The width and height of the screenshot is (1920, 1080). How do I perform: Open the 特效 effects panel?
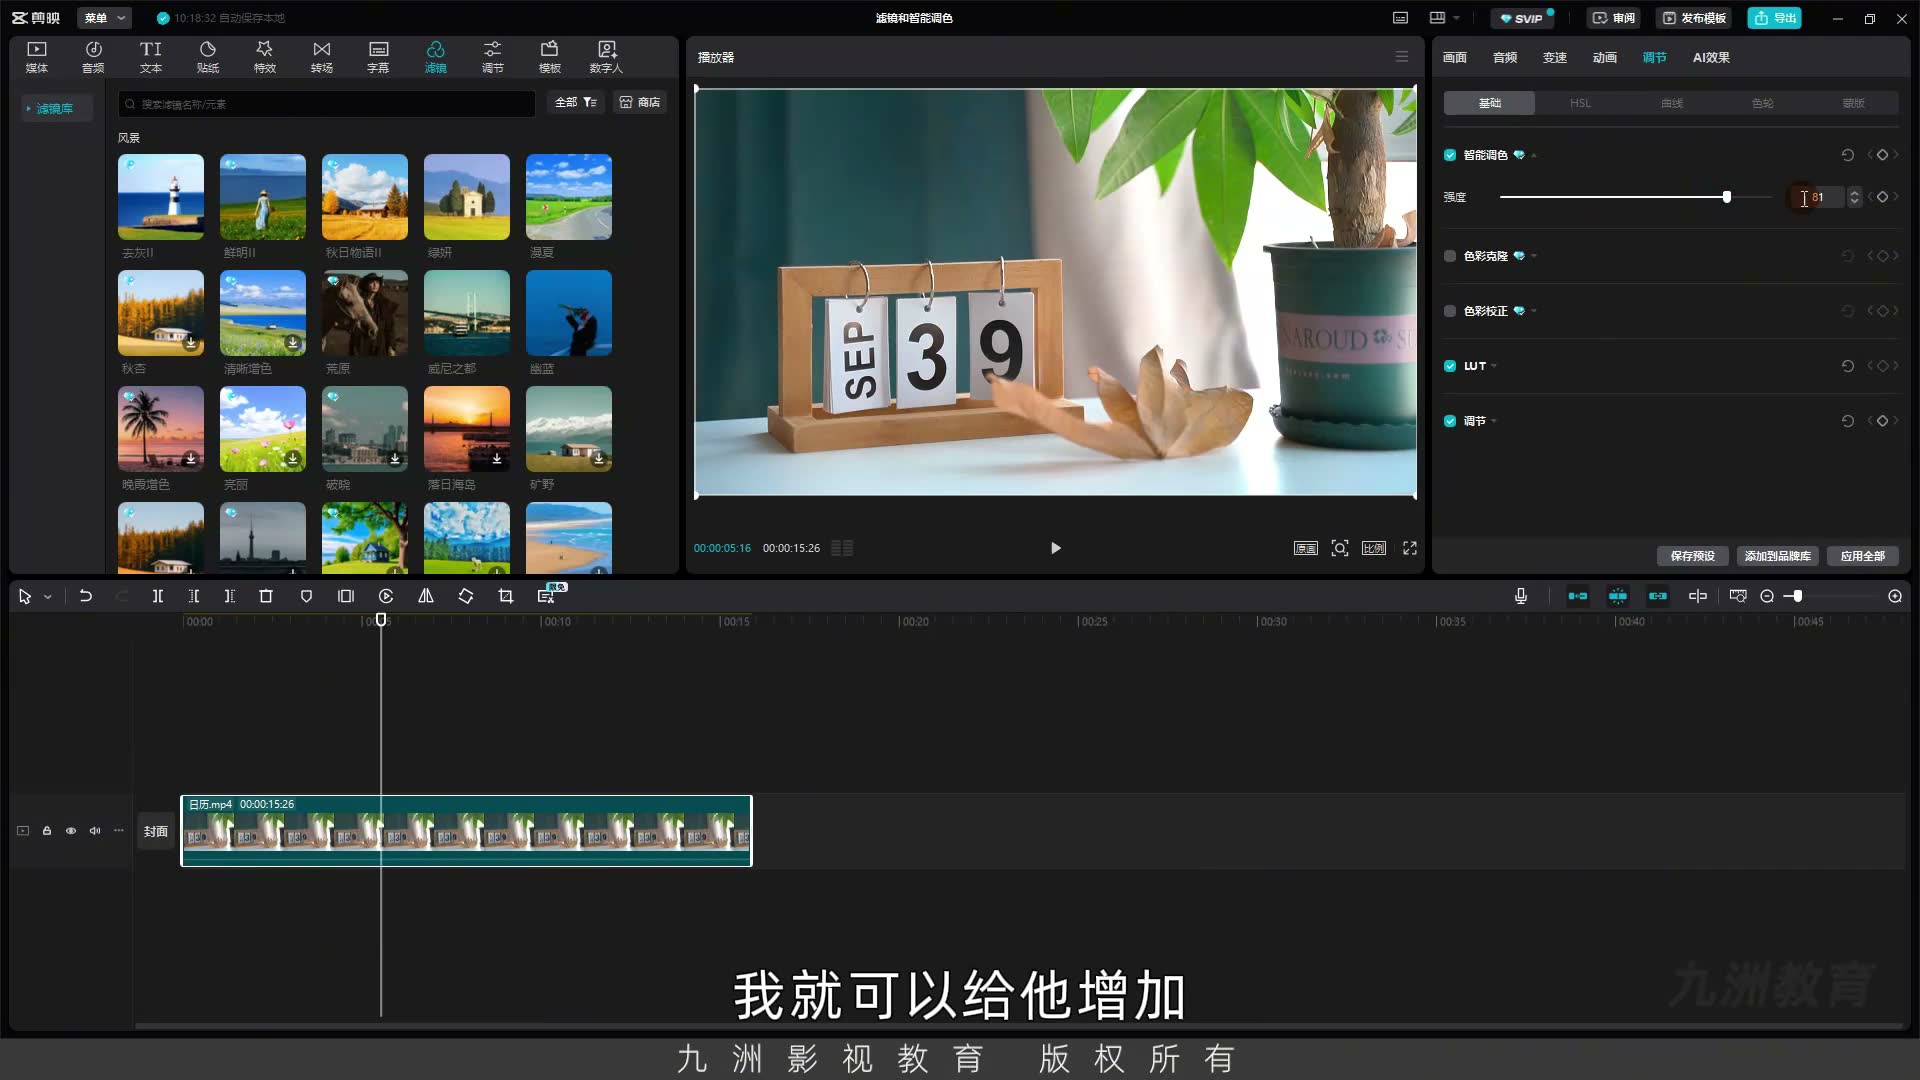tap(264, 57)
